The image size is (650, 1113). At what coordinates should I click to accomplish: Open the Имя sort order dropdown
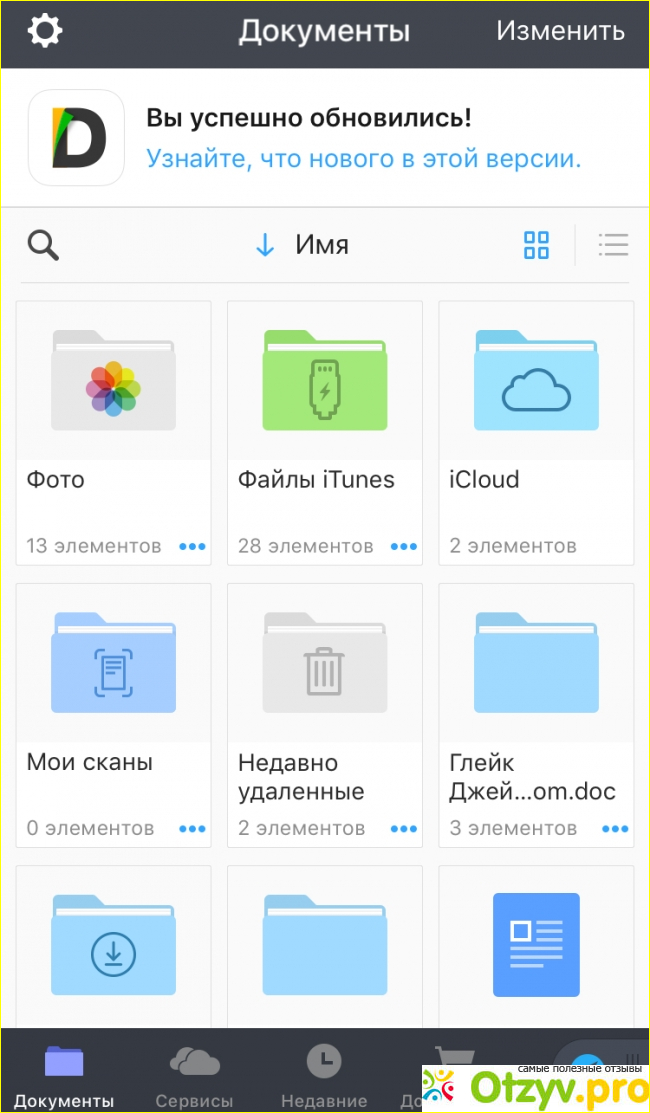(303, 245)
